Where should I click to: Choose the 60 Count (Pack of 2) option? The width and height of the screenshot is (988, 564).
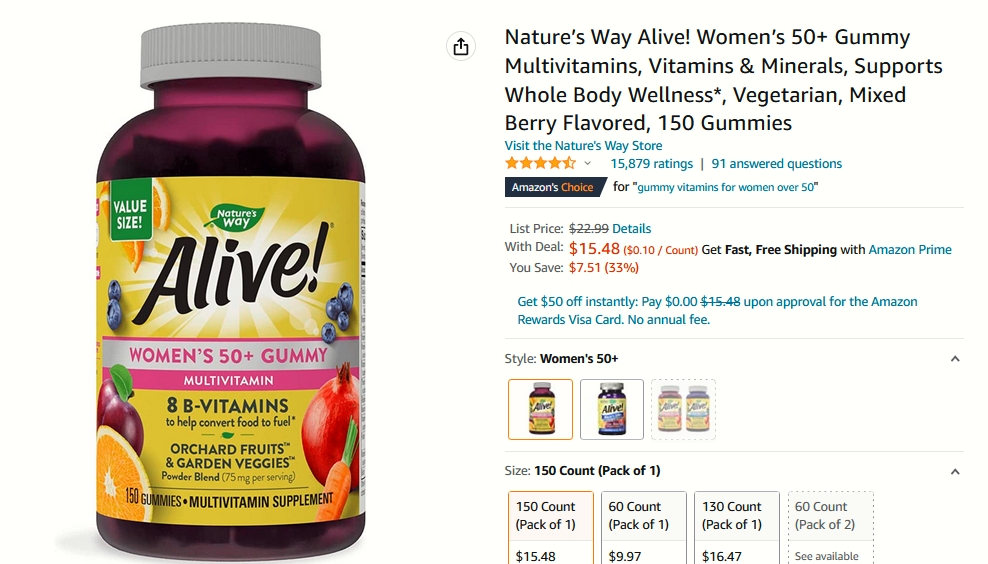point(830,528)
